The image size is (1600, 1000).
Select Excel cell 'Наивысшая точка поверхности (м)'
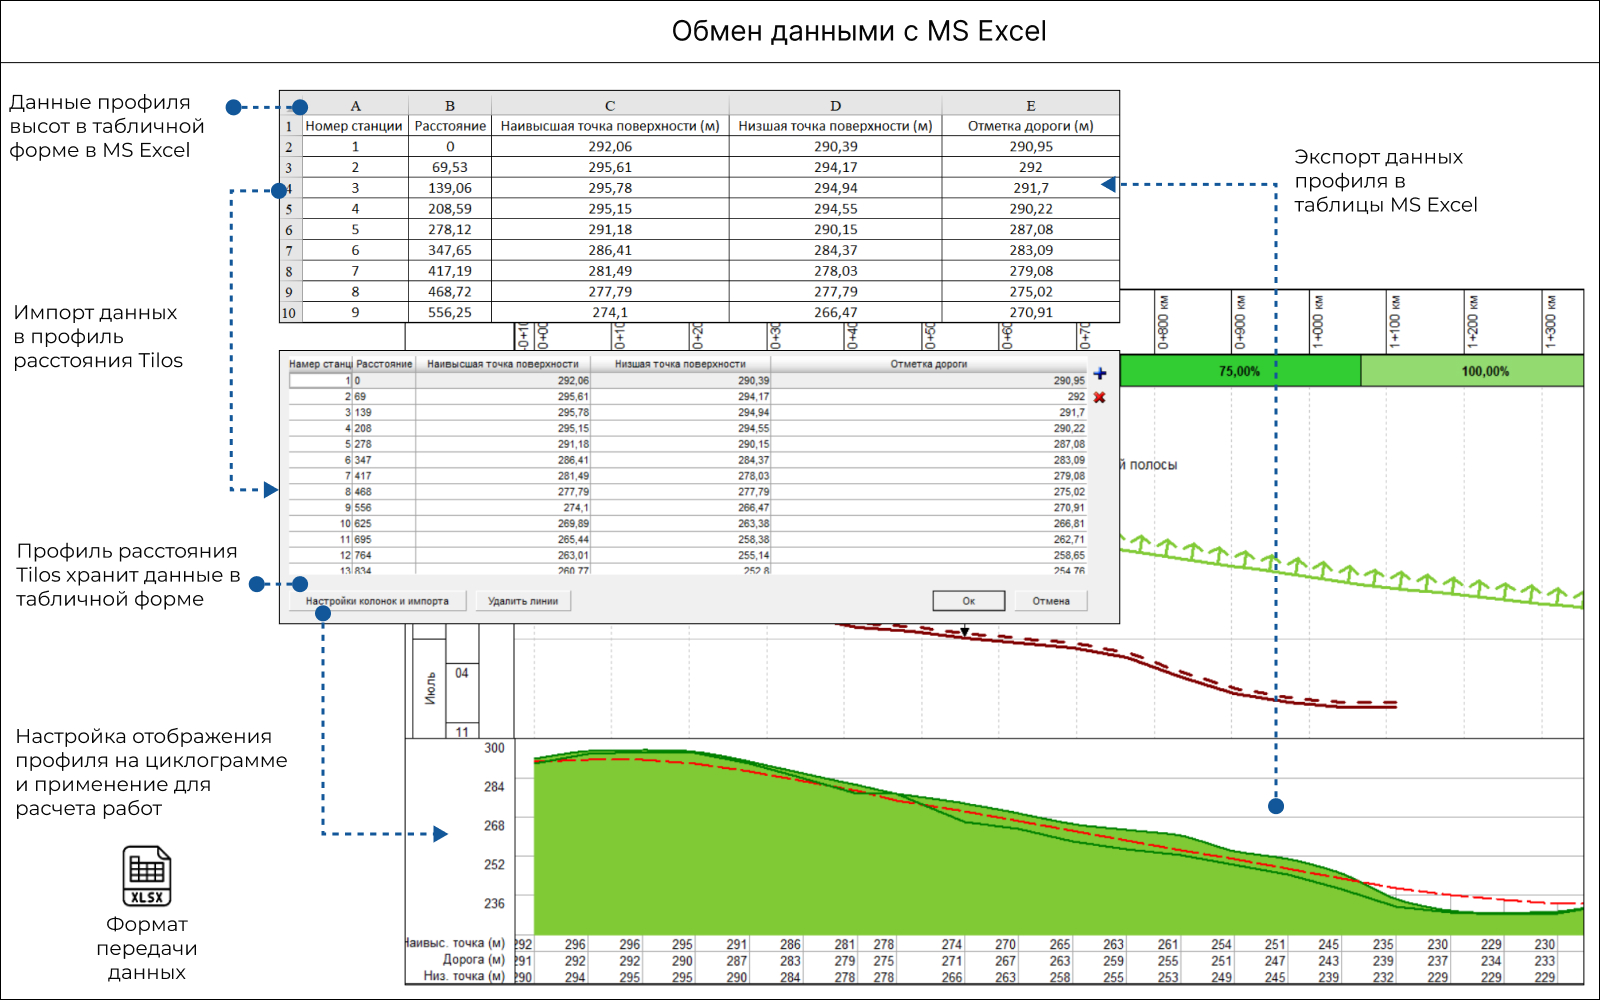tap(610, 126)
